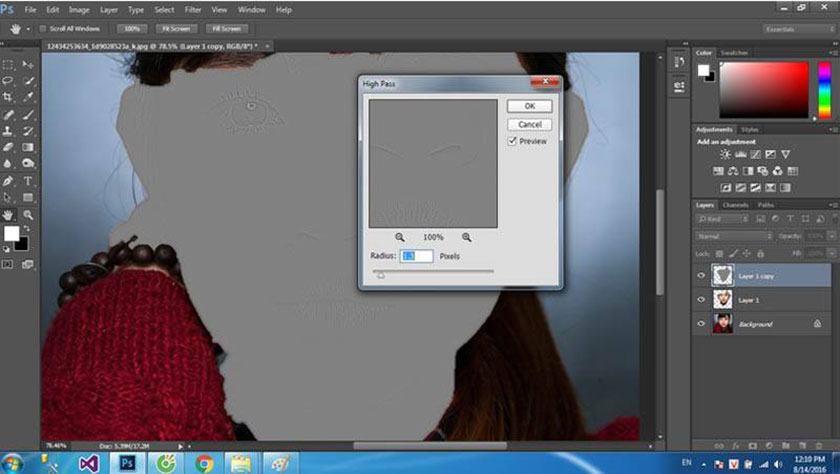
Task: Select the Rectangular Marquee tool
Action: [x=8, y=64]
